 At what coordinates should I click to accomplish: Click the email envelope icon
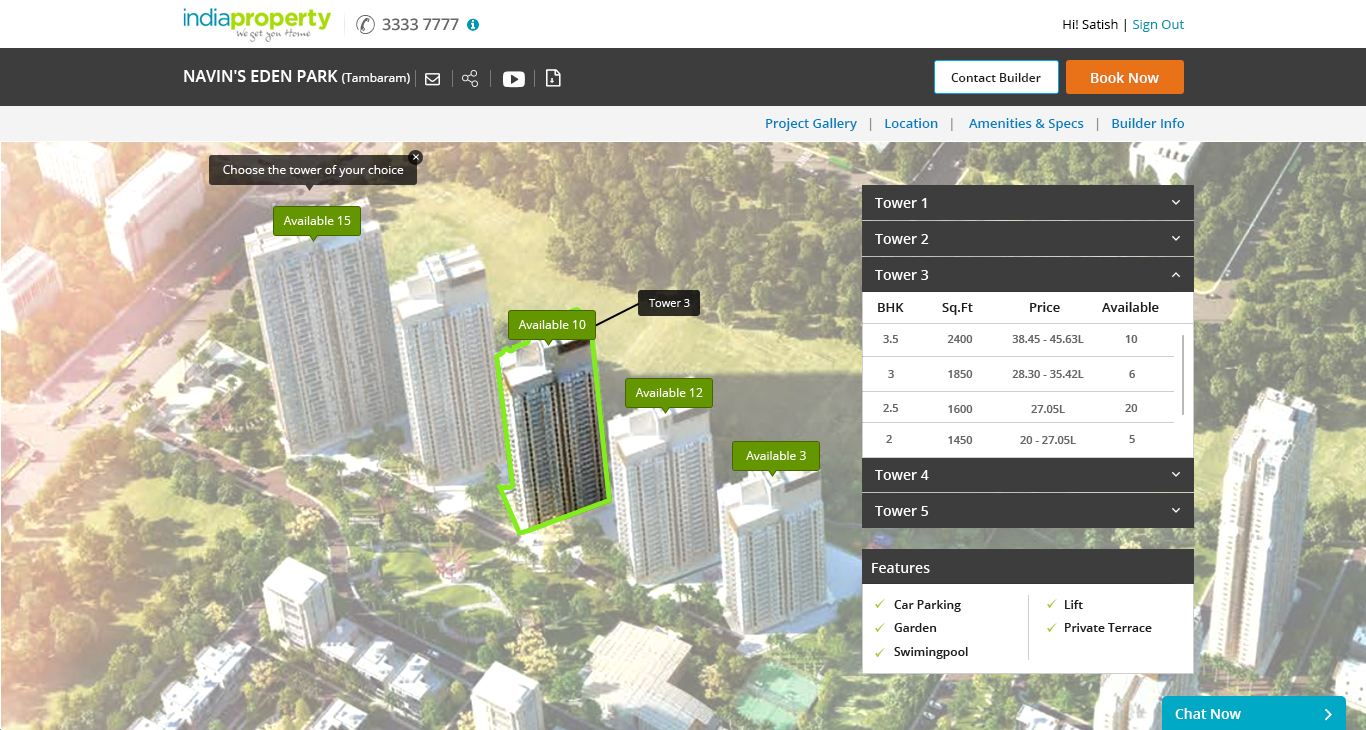pos(432,78)
